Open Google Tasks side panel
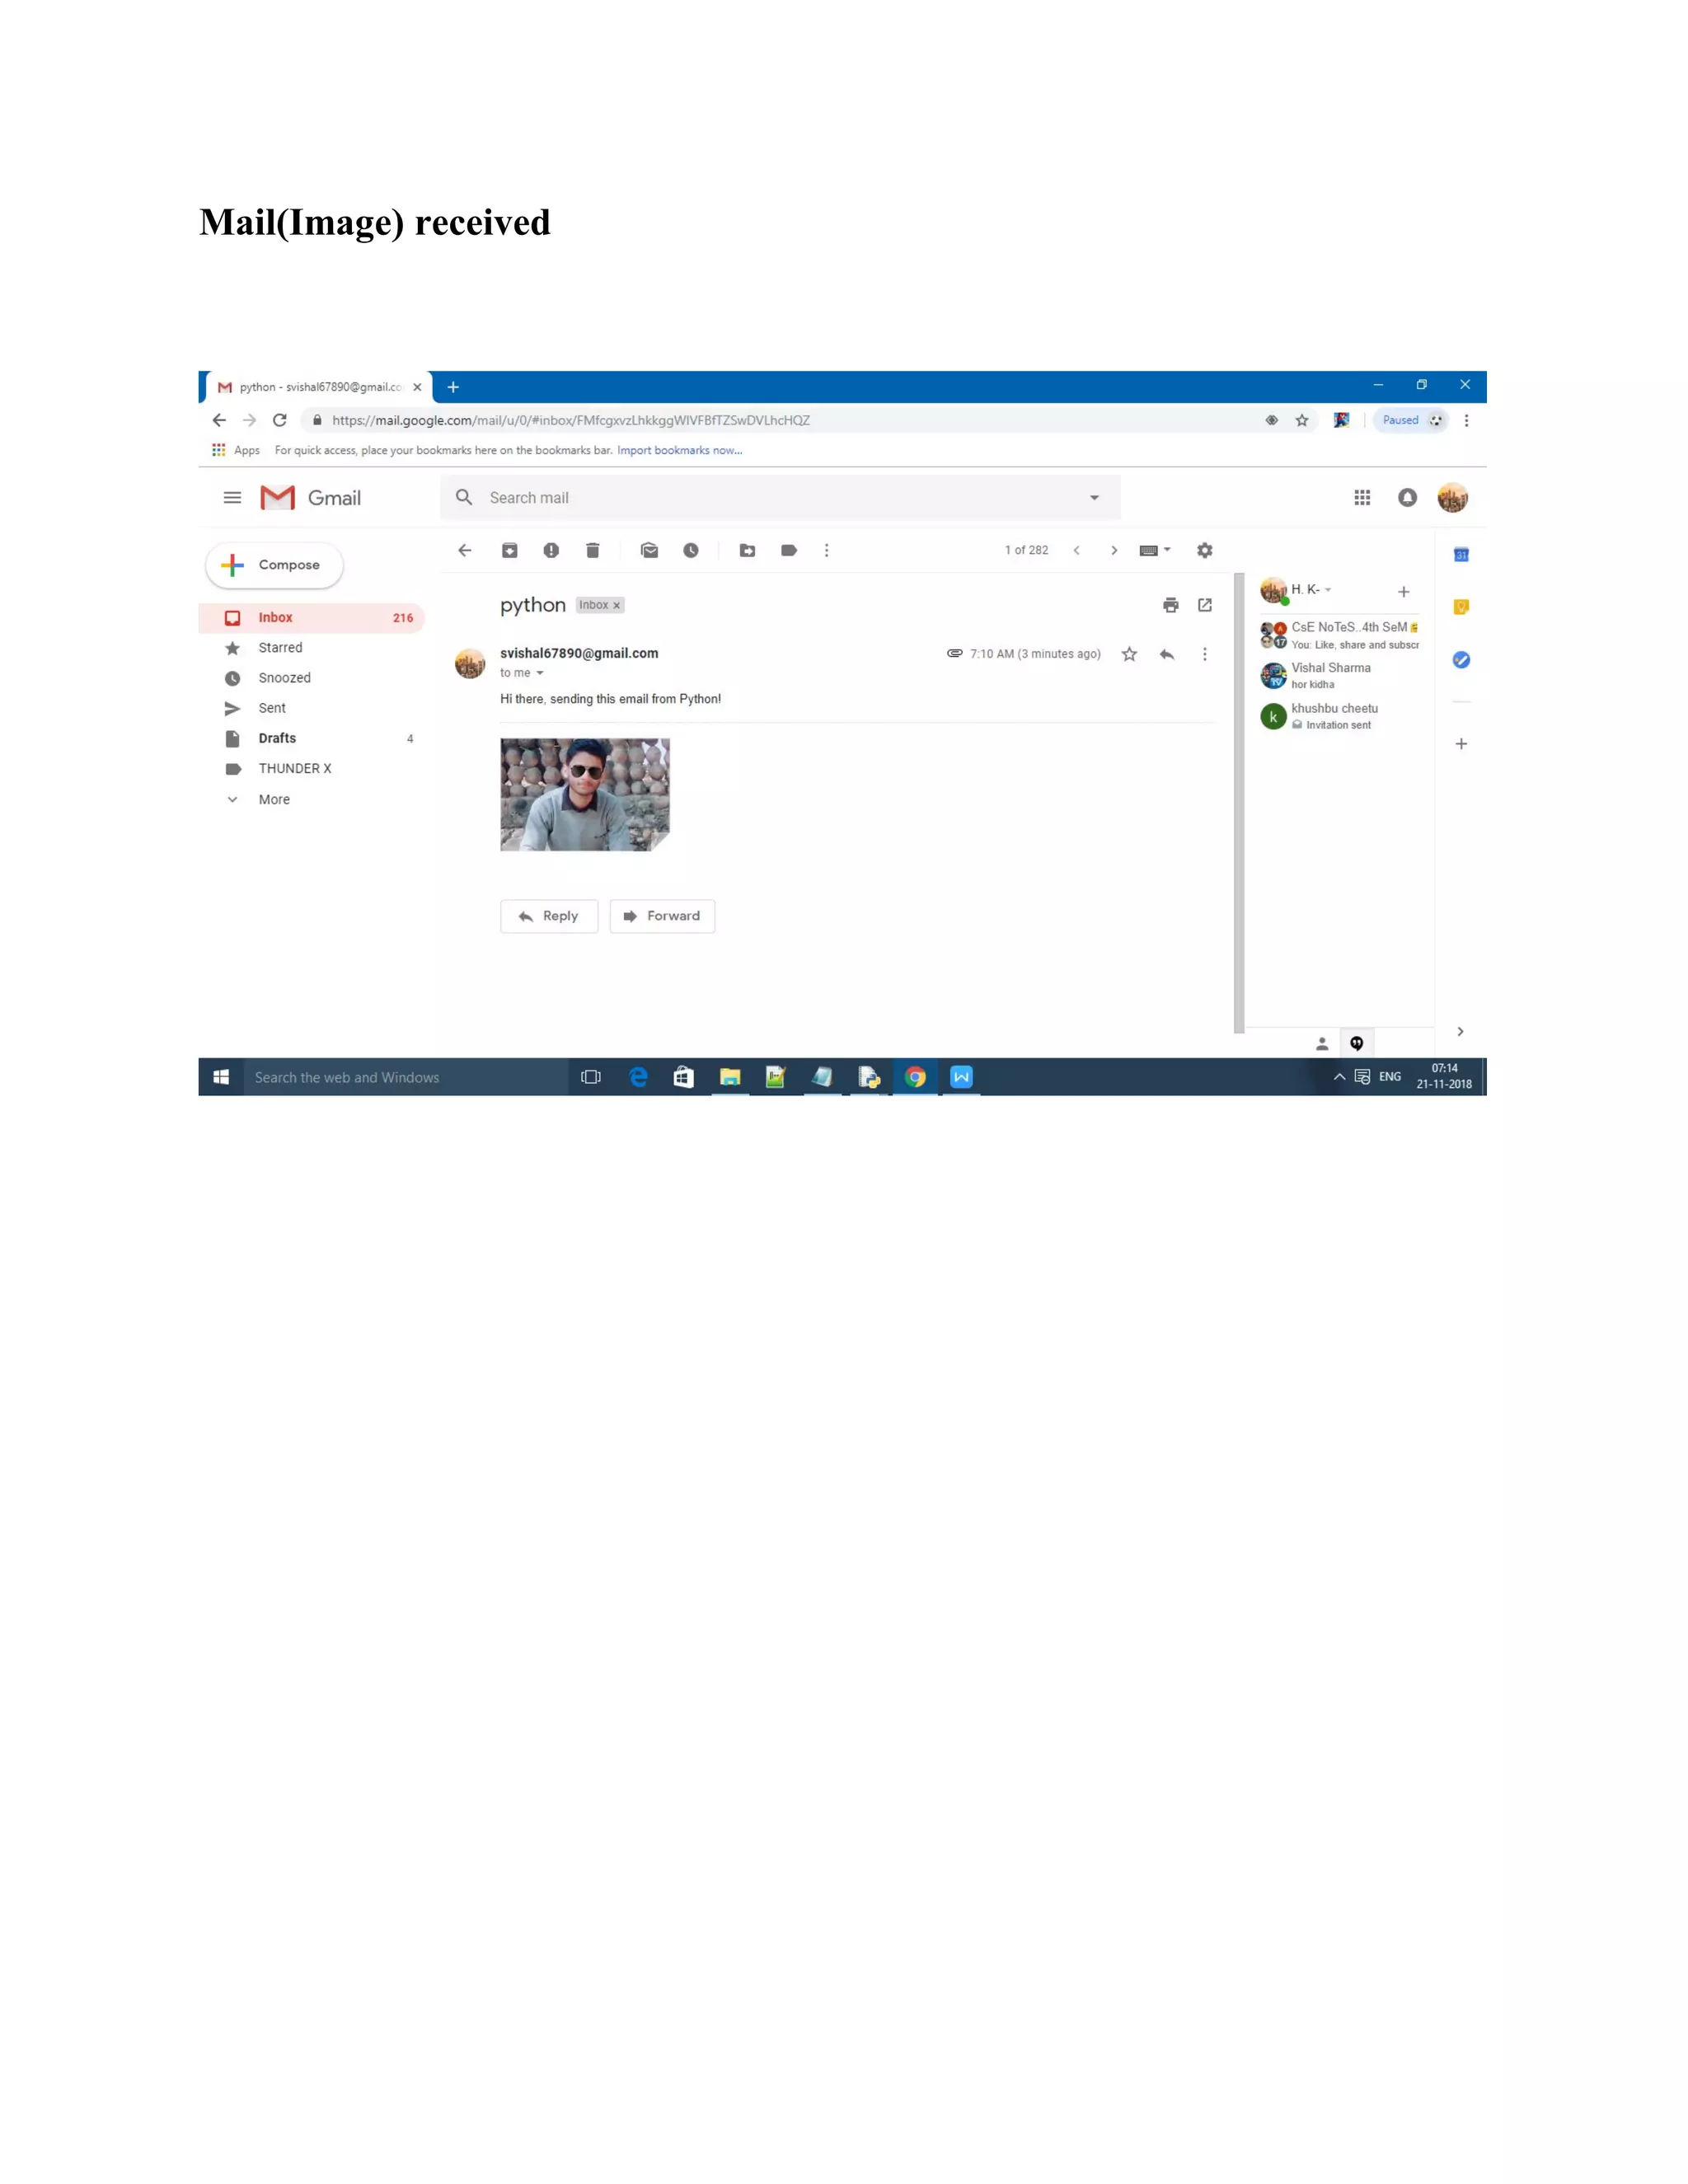The width and height of the screenshot is (1688, 2184). (1461, 660)
